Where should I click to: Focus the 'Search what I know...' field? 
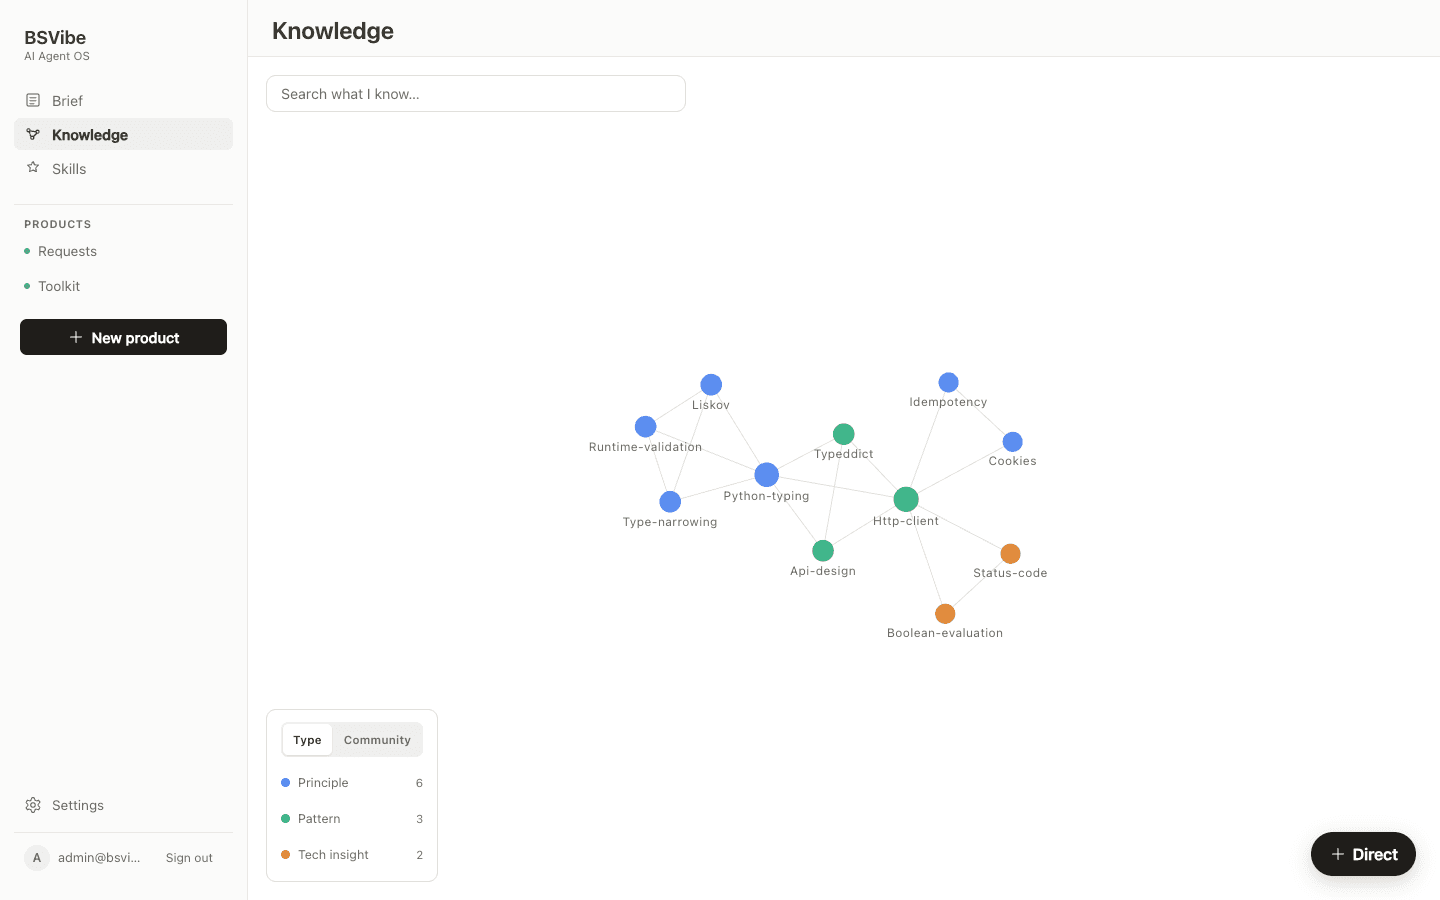tap(476, 94)
